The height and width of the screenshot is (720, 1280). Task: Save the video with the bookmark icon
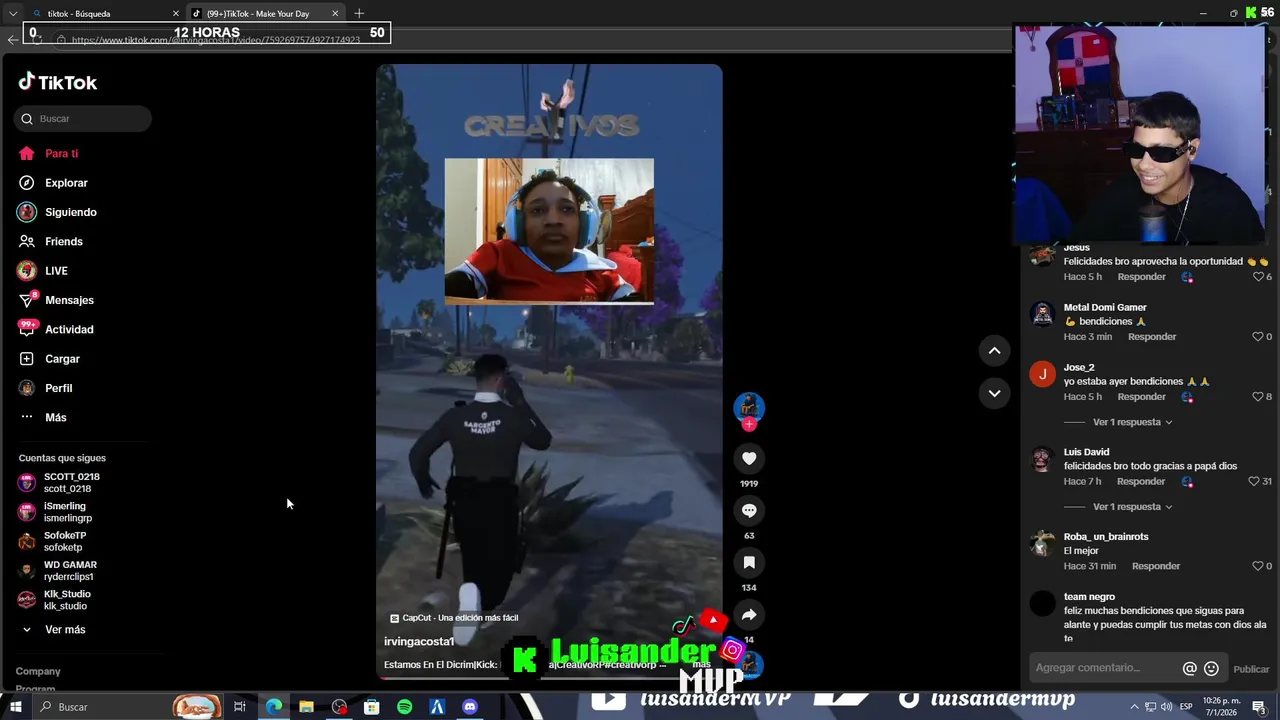tap(749, 562)
